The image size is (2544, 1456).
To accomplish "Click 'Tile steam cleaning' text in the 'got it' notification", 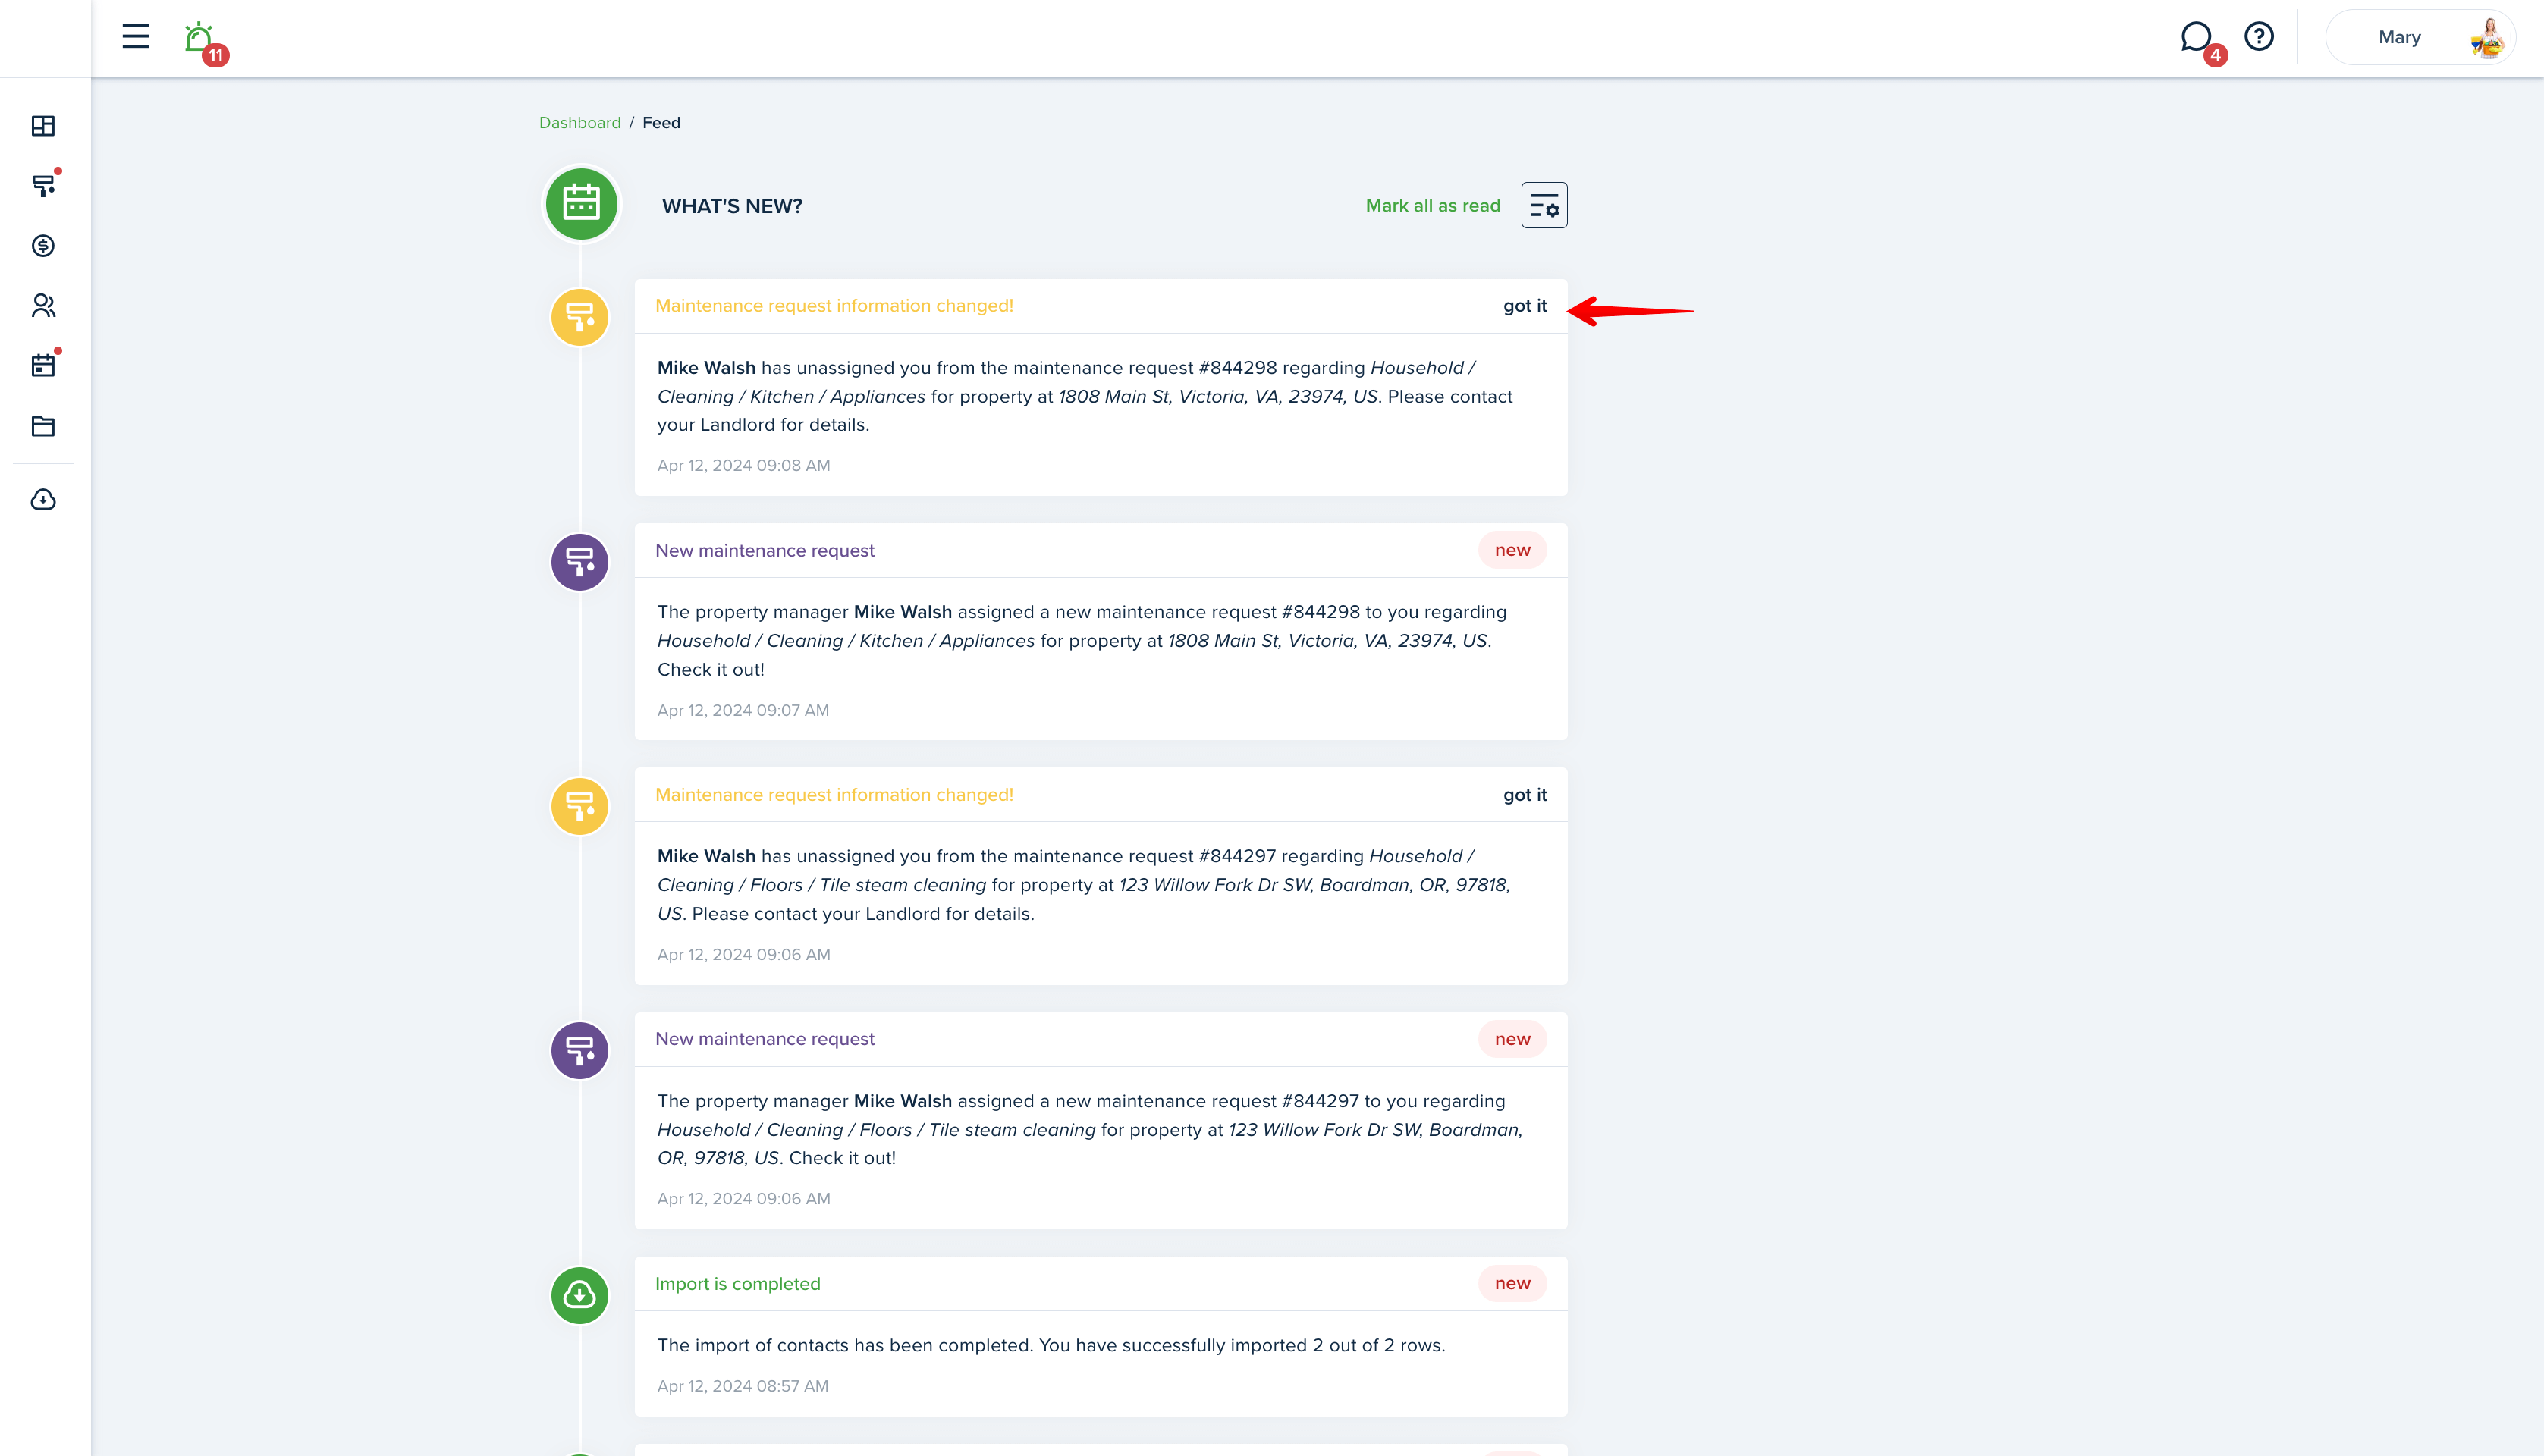I will click(x=903, y=885).
